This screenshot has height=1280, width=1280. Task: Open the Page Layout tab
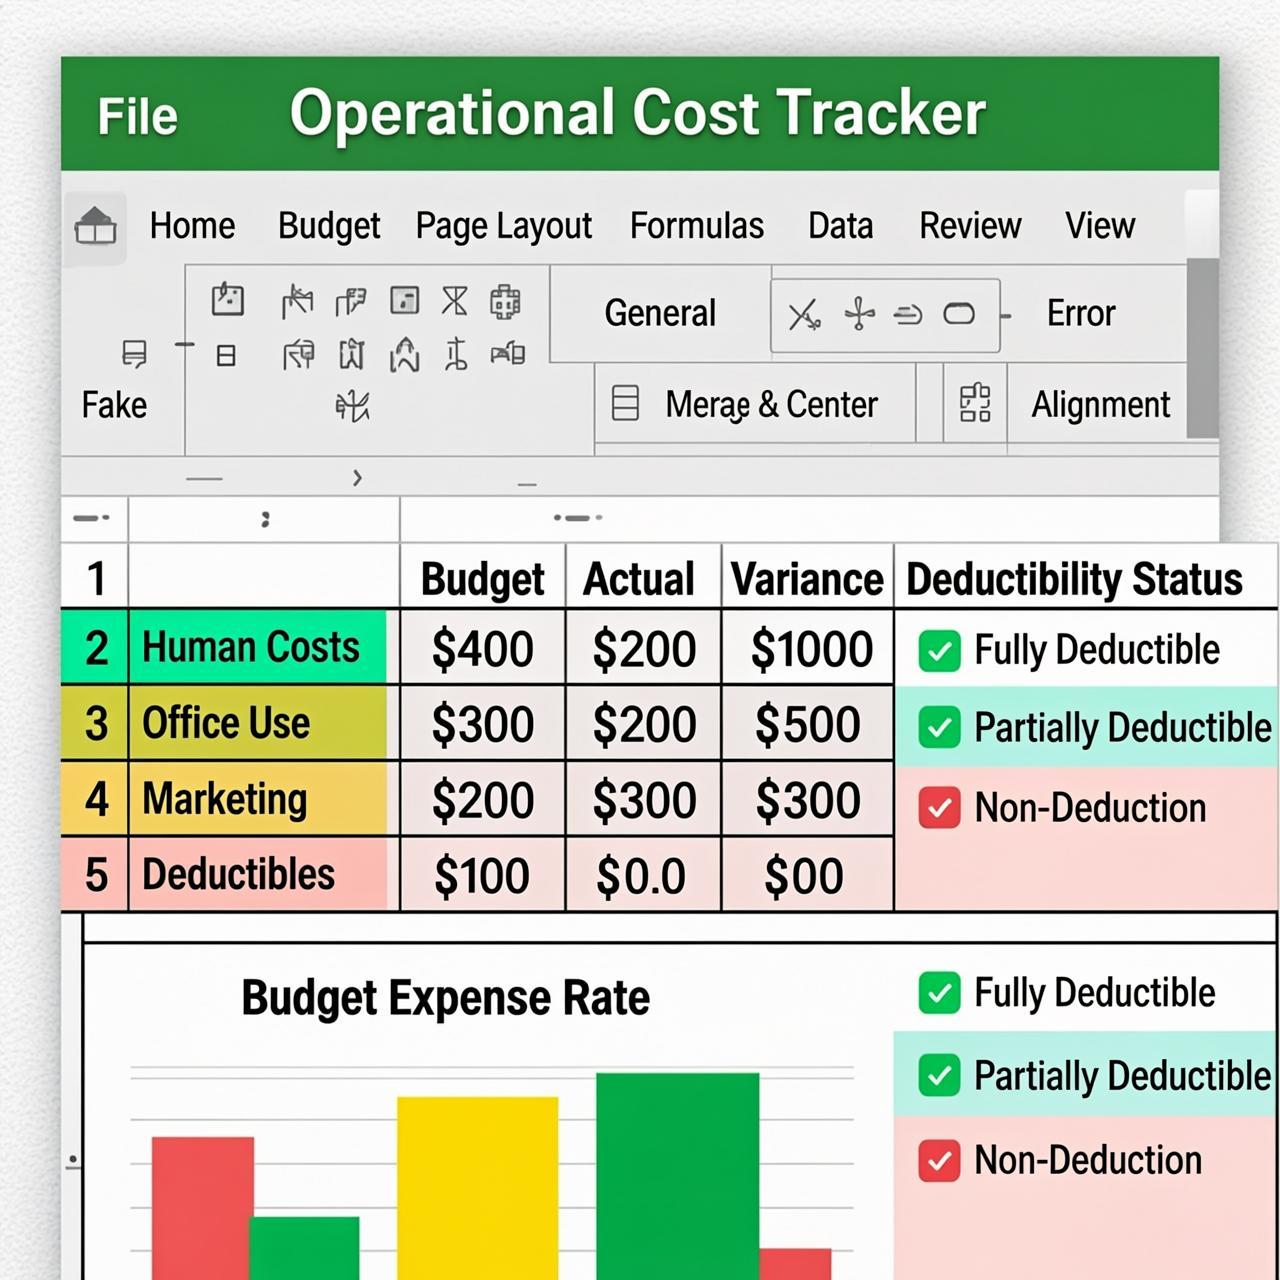coord(504,227)
